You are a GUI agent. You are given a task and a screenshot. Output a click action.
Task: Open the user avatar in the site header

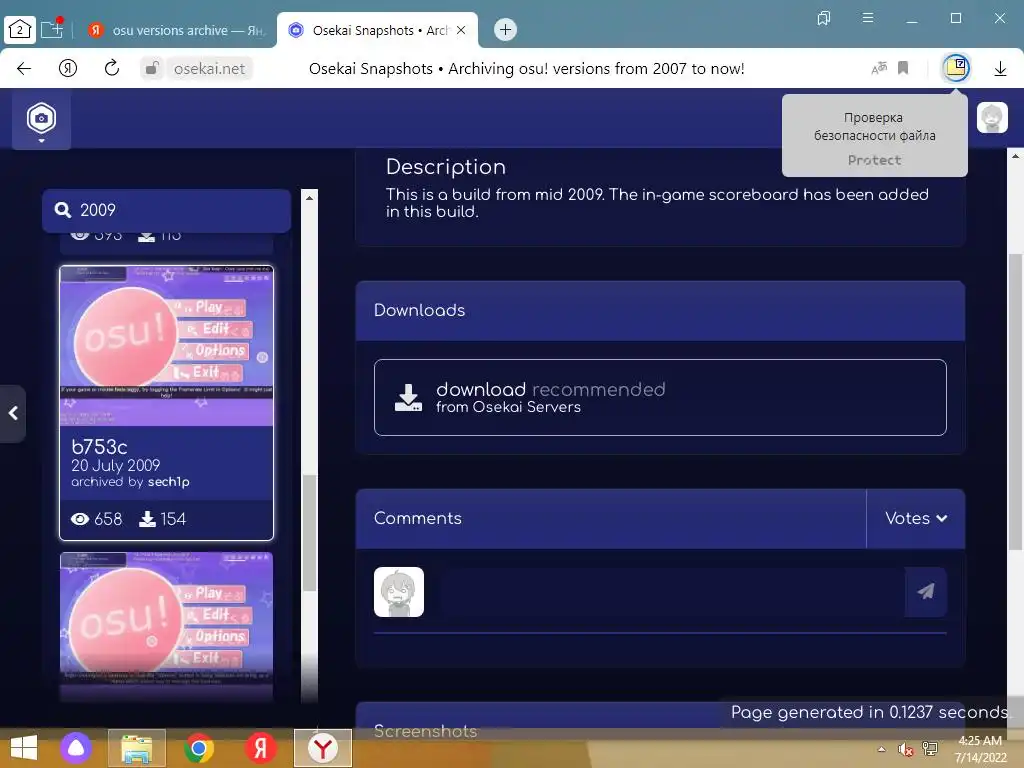click(992, 118)
